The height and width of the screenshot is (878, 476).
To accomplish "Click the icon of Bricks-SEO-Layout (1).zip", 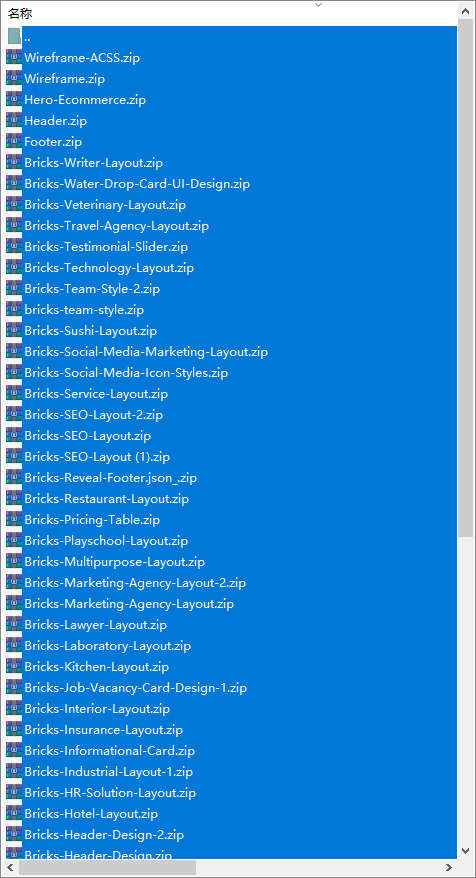I will click(x=14, y=456).
